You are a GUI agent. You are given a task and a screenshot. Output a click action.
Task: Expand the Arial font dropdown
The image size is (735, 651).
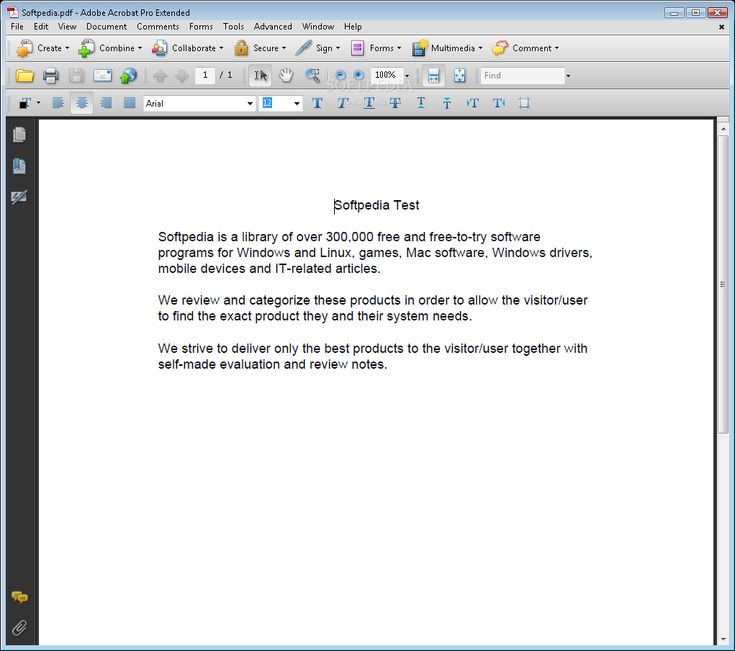[250, 104]
